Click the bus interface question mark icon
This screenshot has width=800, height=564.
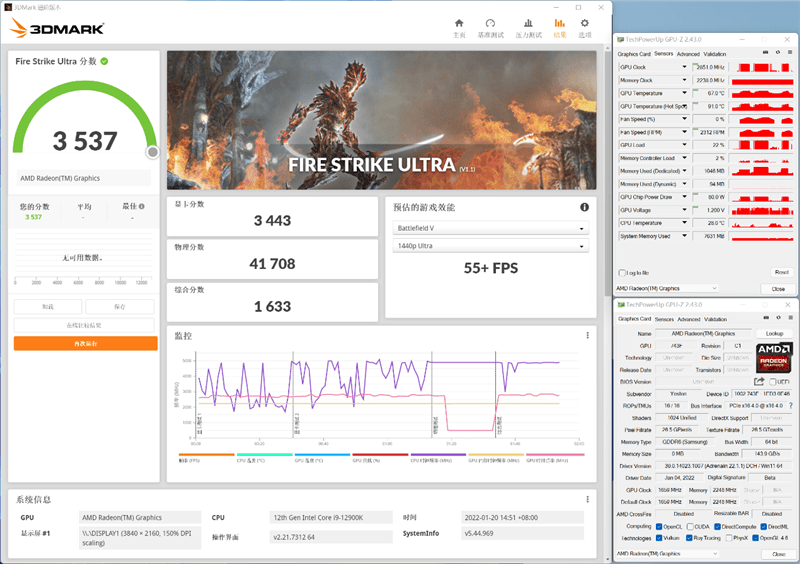pyautogui.click(x=791, y=406)
